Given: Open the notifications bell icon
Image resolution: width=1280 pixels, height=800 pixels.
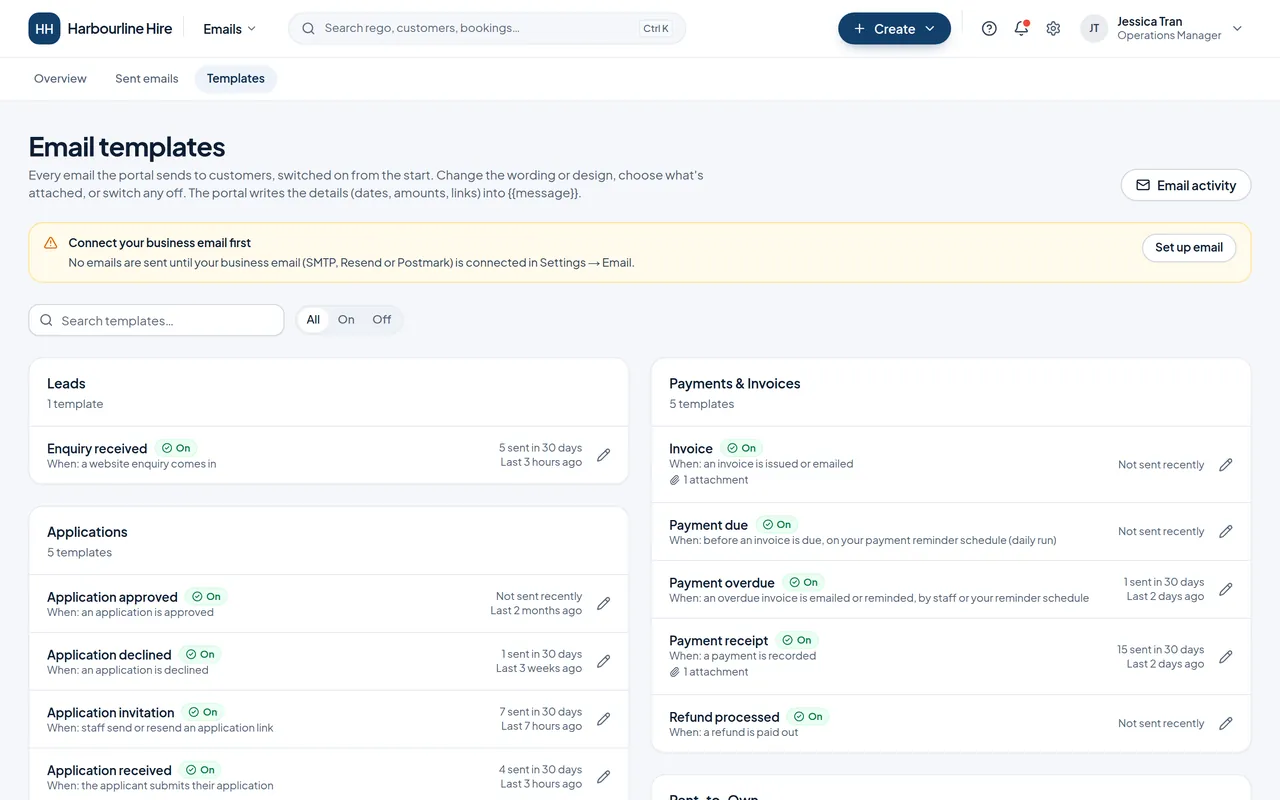Looking at the screenshot, I should coord(1021,29).
